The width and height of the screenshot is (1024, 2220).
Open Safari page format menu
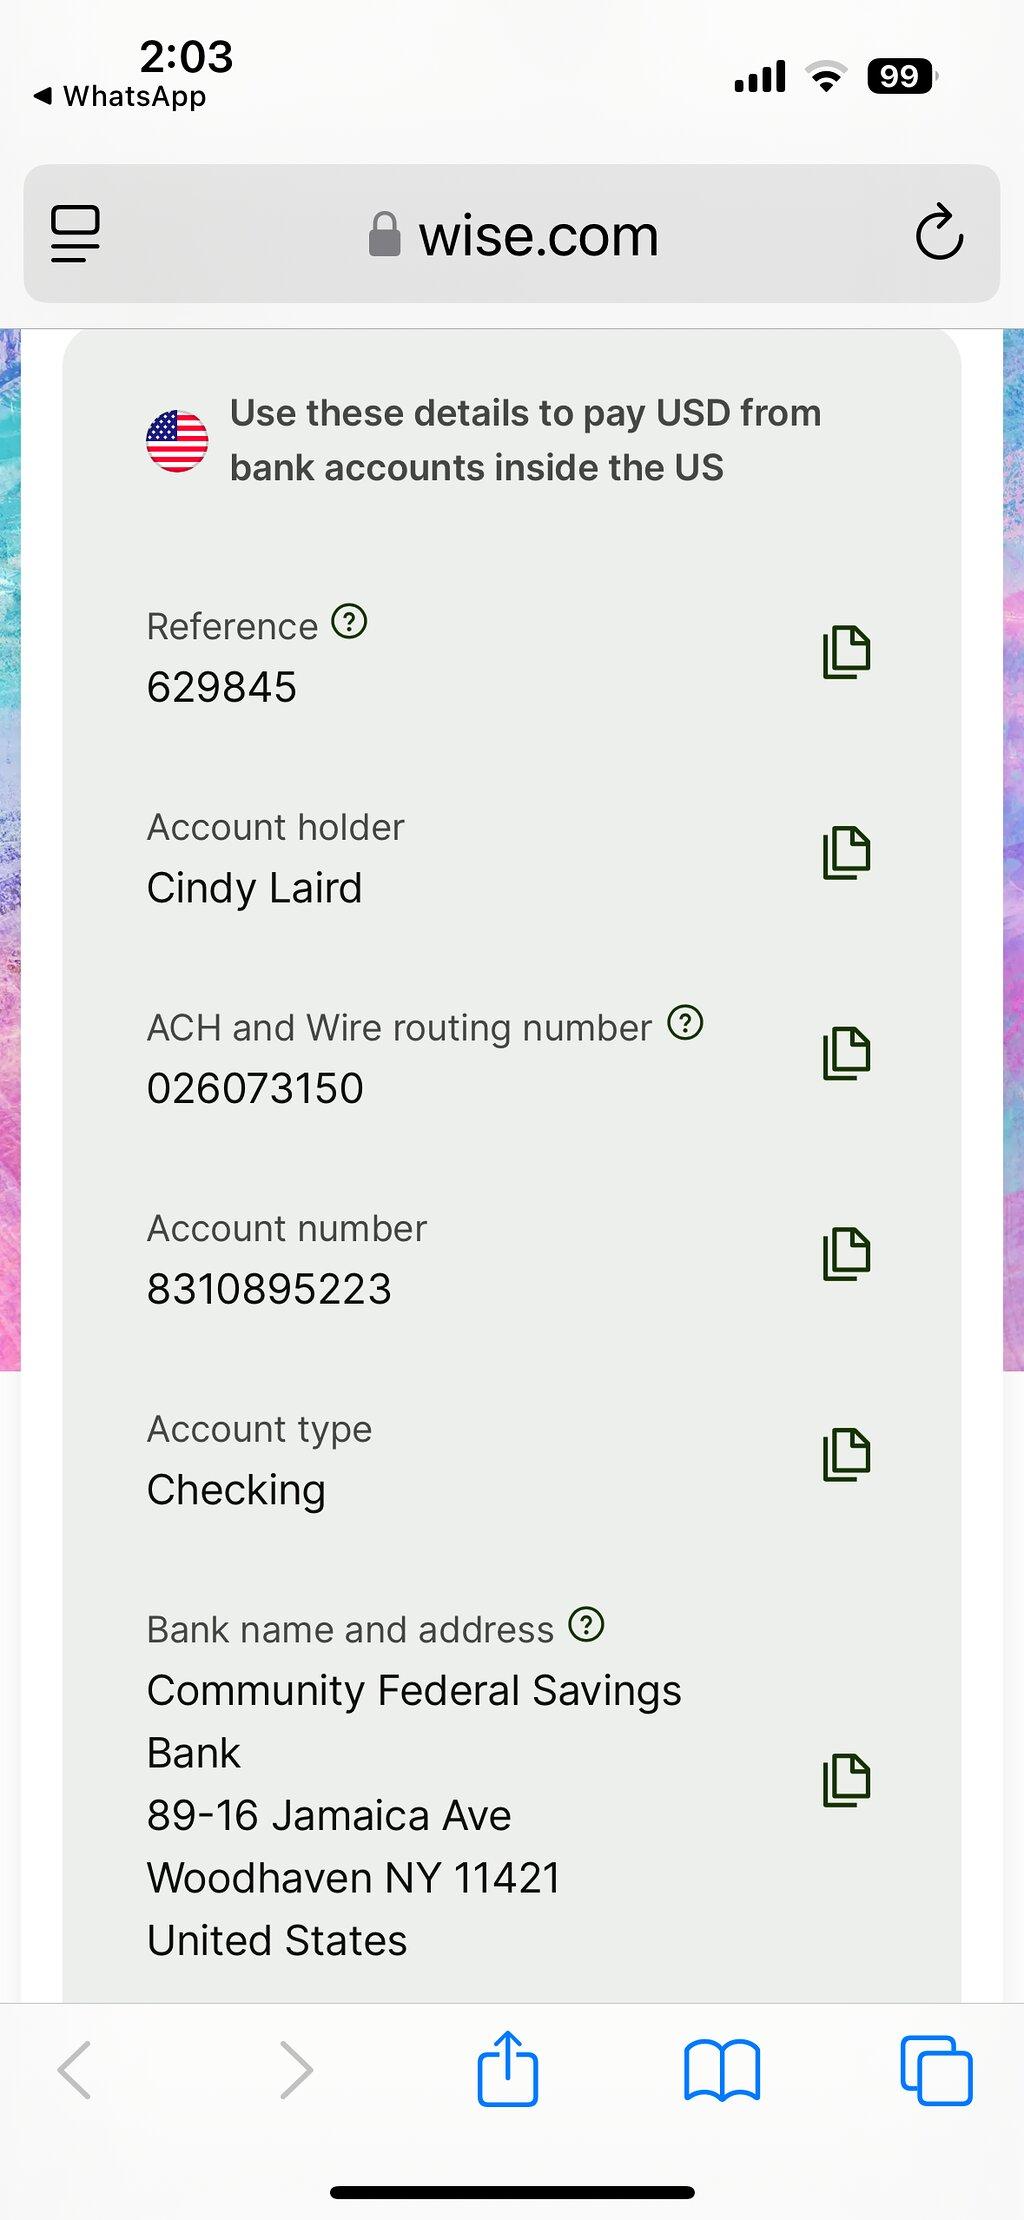(x=76, y=234)
